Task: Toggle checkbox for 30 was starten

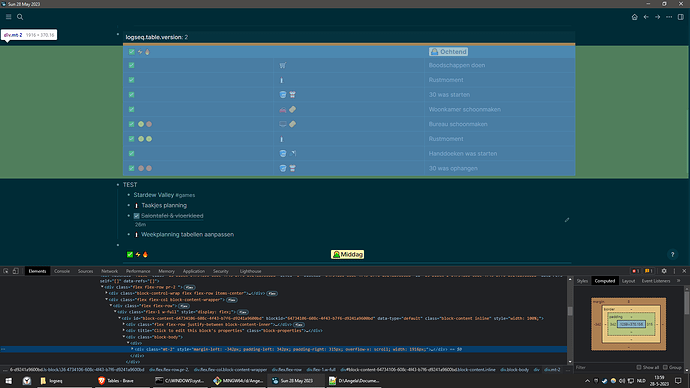Action: [132, 95]
